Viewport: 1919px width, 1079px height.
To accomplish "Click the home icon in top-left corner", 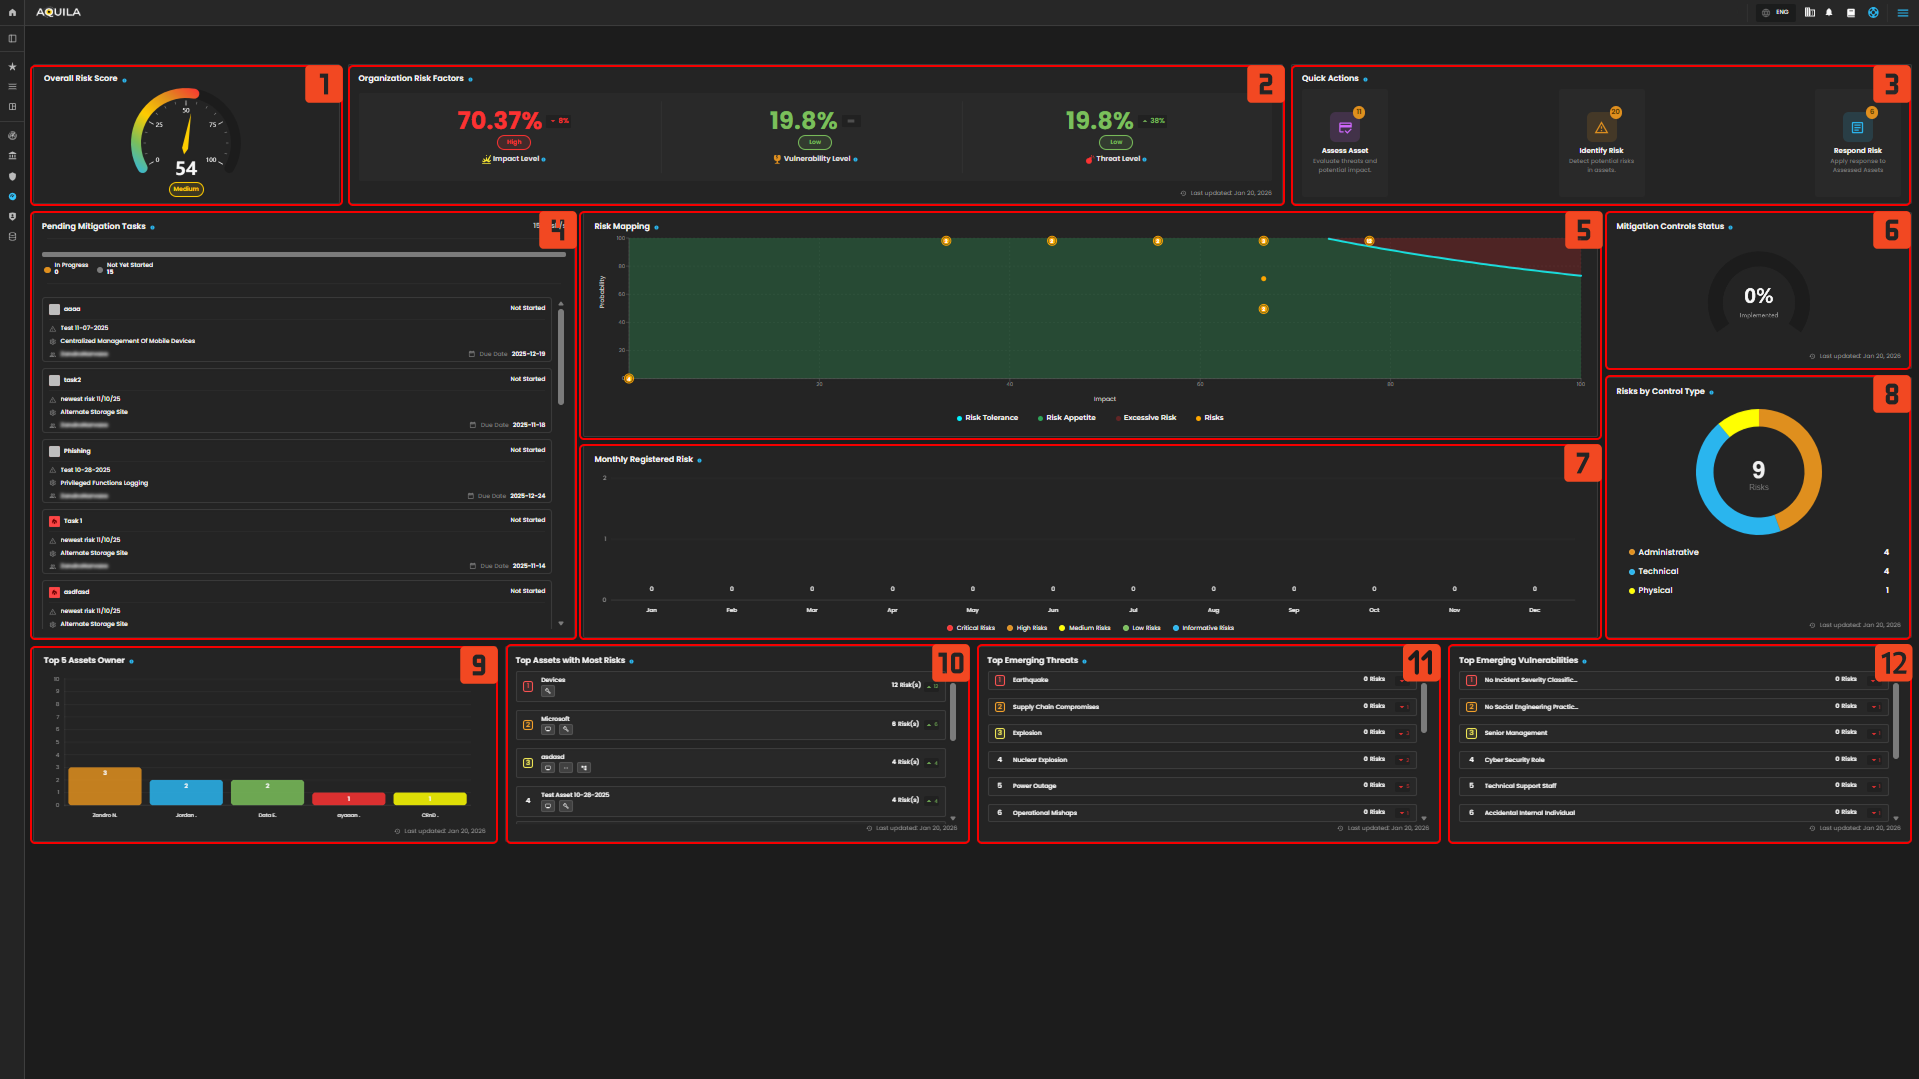I will pyautogui.click(x=12, y=13).
